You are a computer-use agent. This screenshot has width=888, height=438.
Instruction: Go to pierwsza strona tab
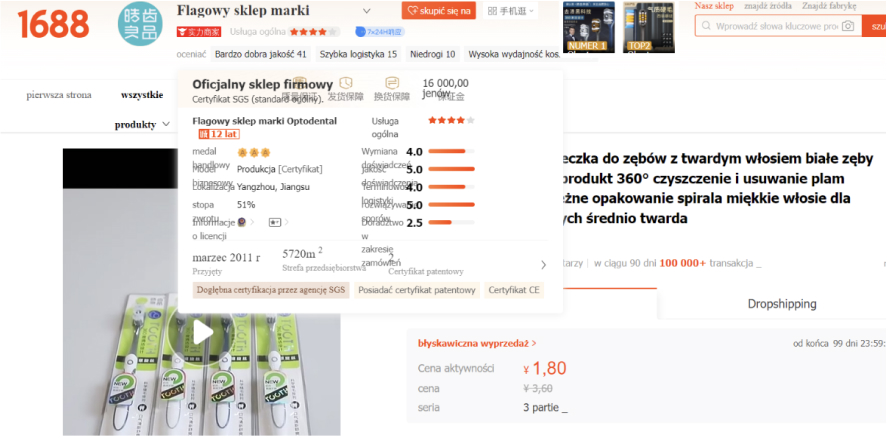tap(59, 95)
